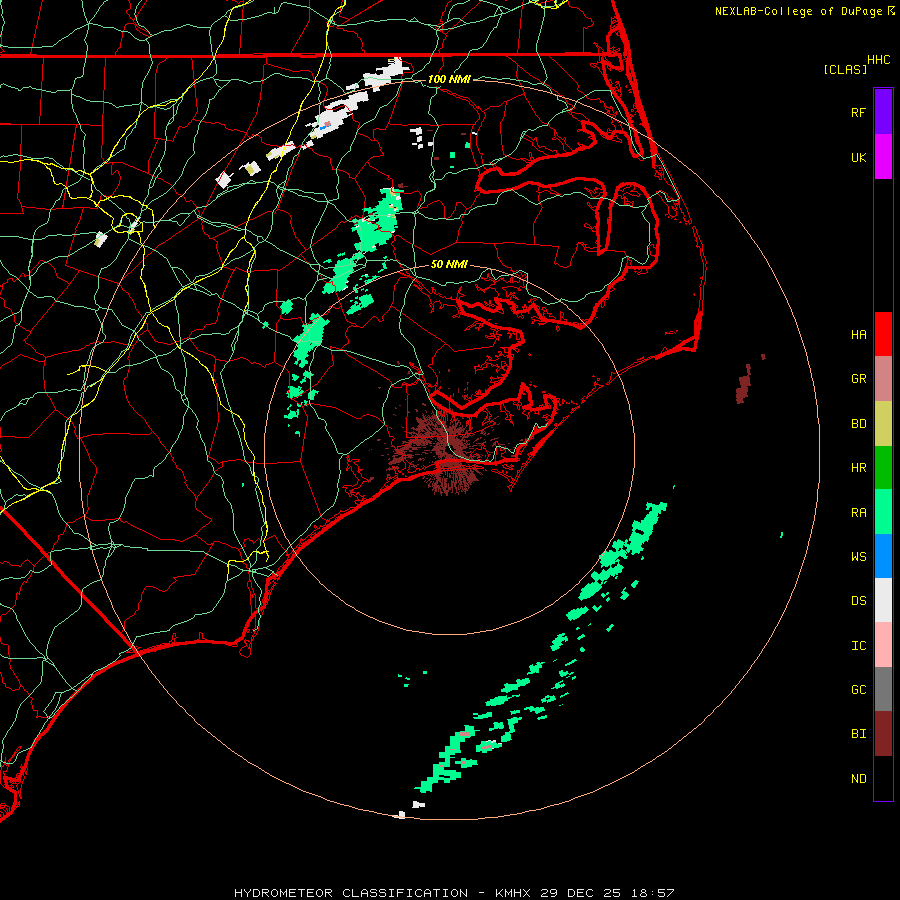Click the 'DS' legend label
Viewport: 900px width, 900px height.
tap(858, 601)
